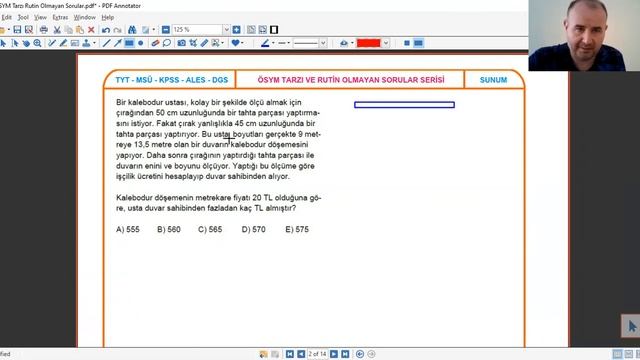
Task: Expand the Favorites heart dropdown
Action: [242, 43]
